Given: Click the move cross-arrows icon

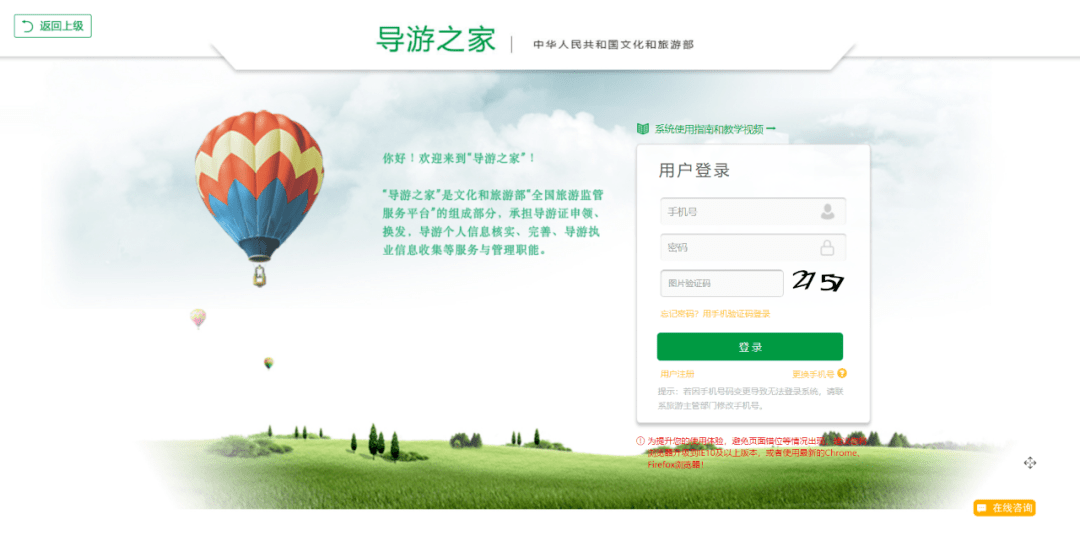Looking at the screenshot, I should [x=1030, y=463].
